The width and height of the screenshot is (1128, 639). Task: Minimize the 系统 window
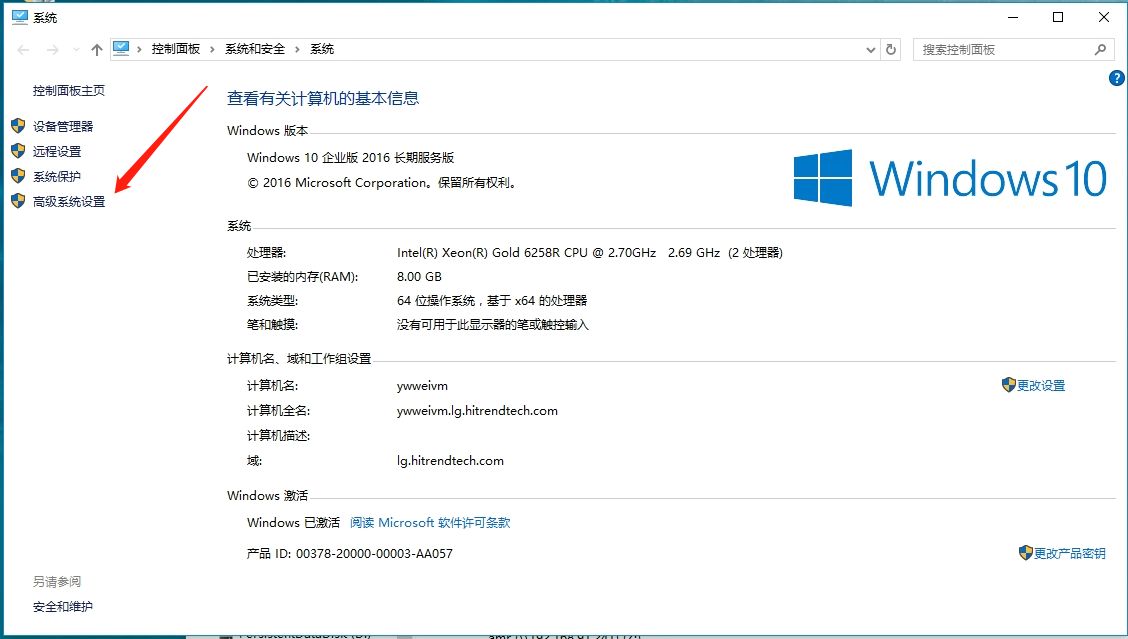click(x=1013, y=17)
